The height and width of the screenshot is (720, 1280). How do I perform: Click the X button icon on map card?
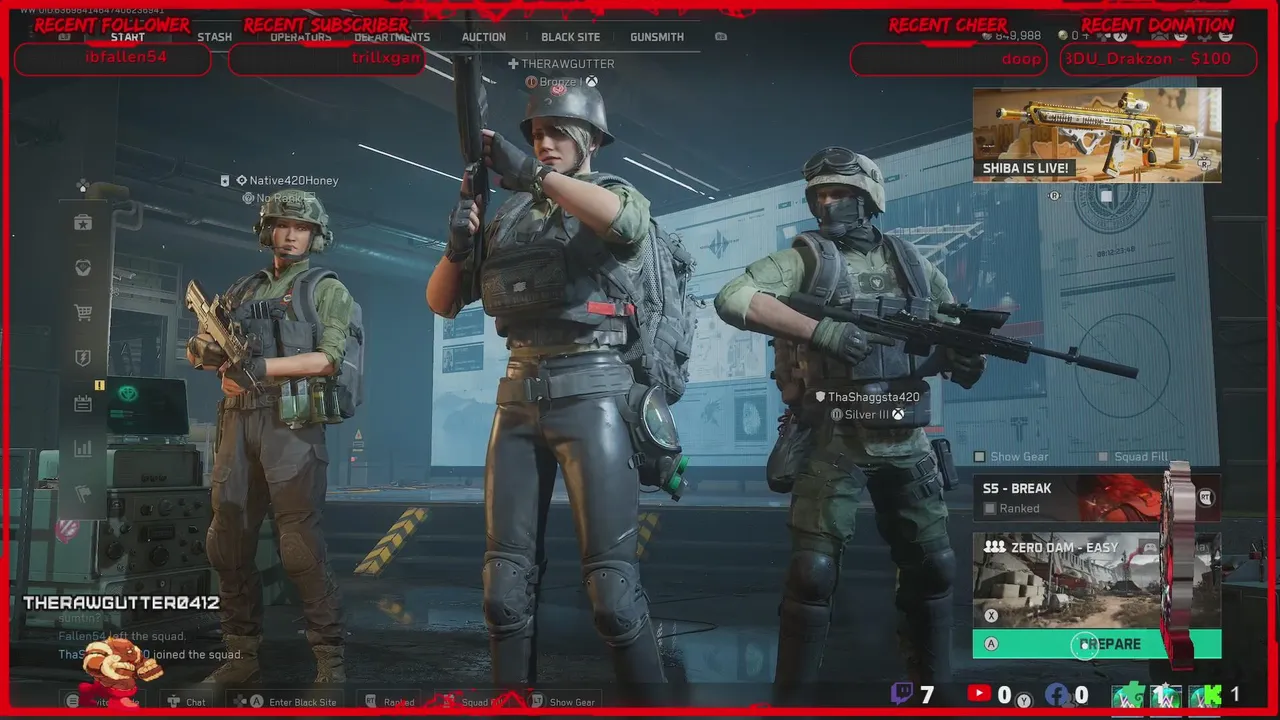point(992,616)
